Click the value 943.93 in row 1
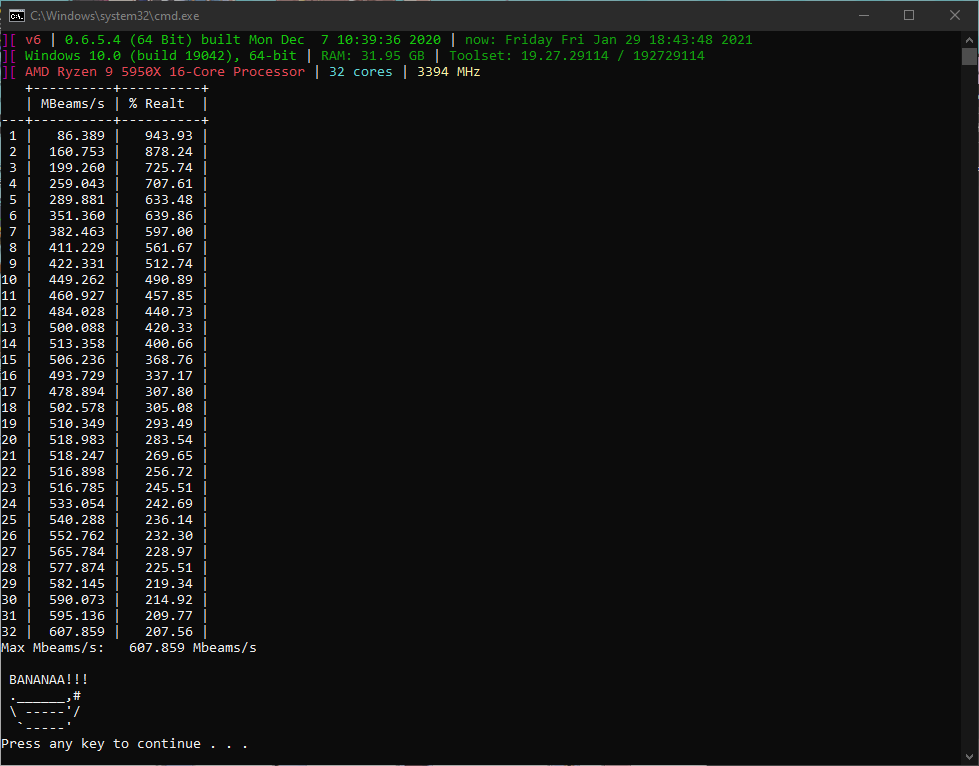 point(169,135)
